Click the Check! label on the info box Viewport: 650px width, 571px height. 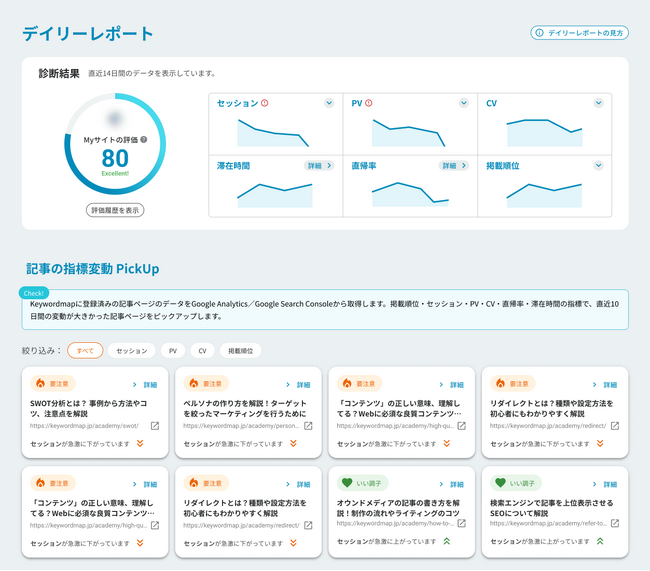[34, 293]
